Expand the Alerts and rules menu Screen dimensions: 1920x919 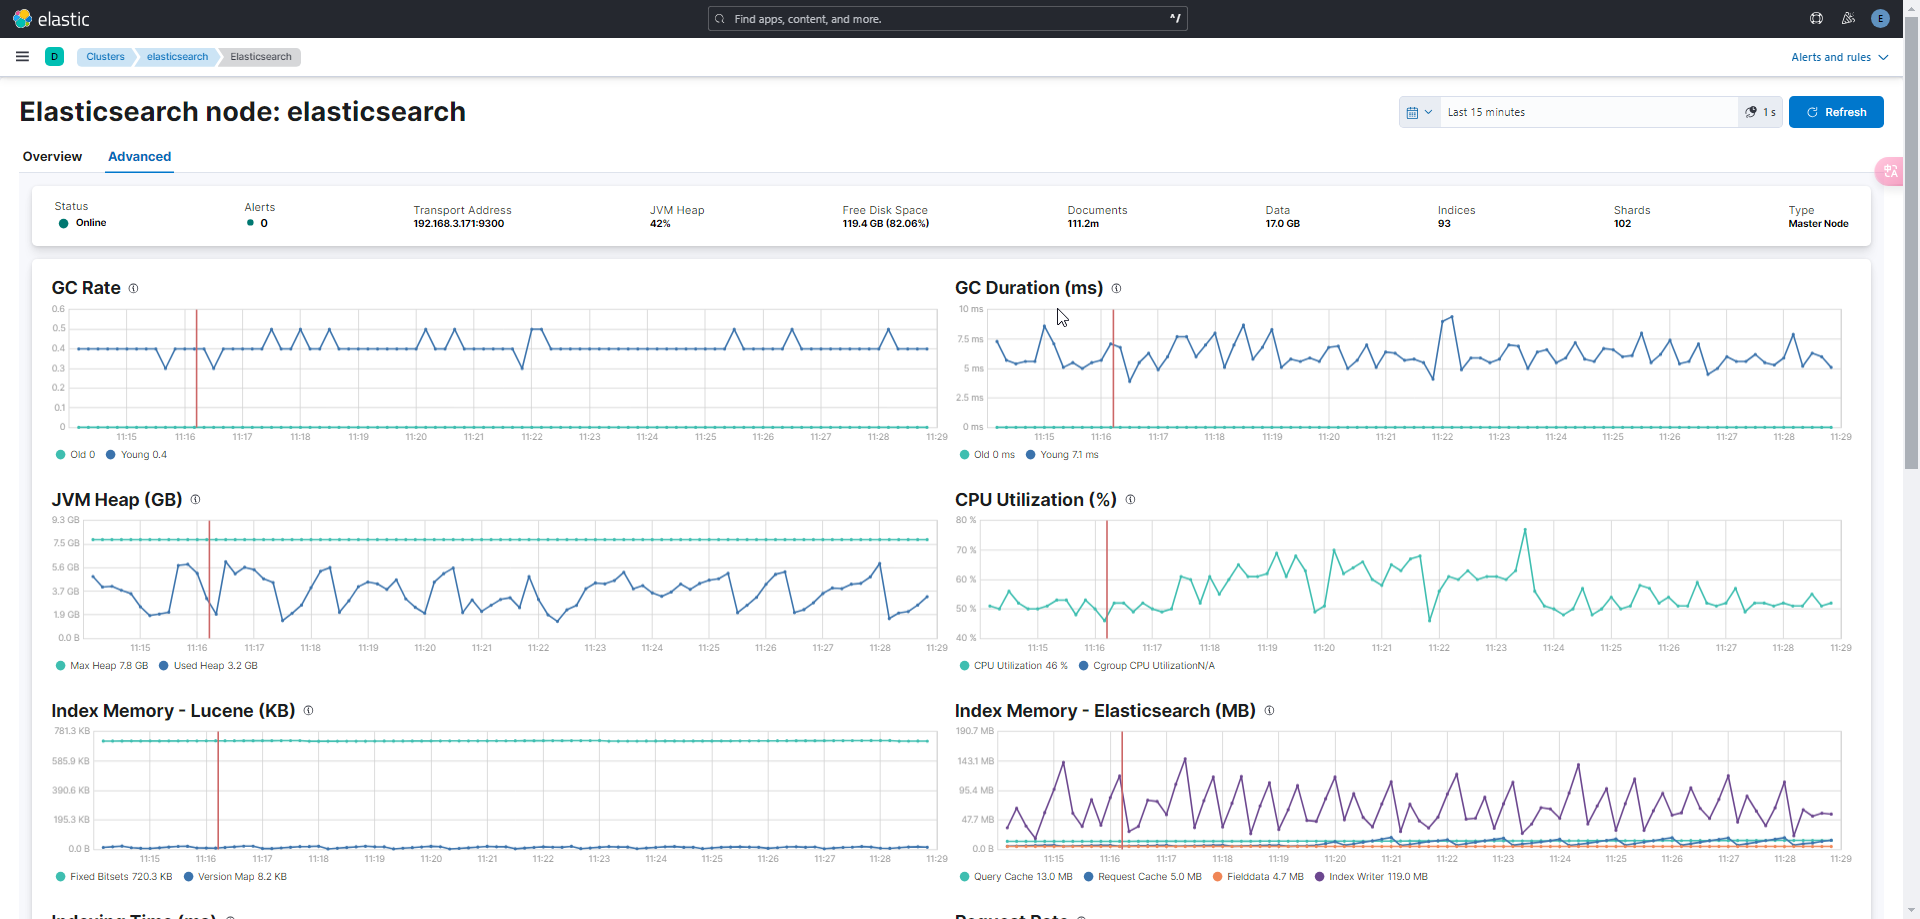click(1839, 57)
